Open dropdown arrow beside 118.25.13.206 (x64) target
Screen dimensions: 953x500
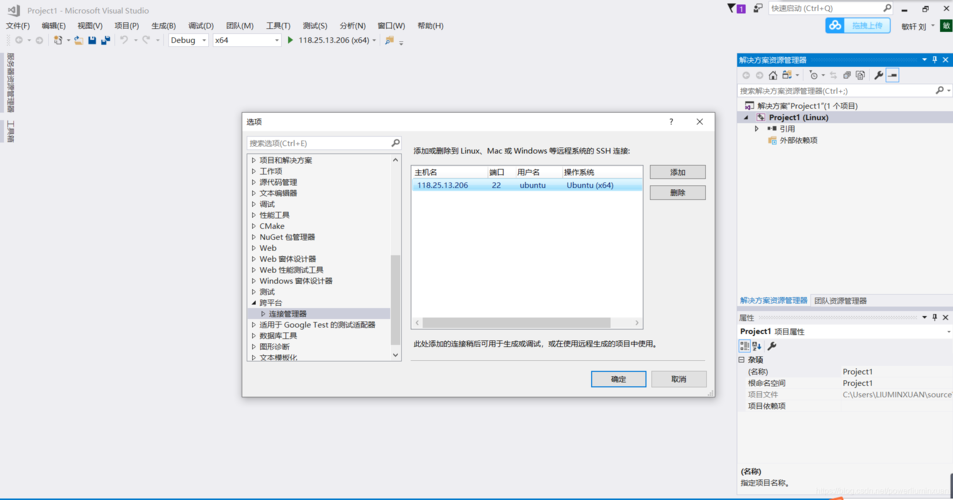[x=374, y=40]
